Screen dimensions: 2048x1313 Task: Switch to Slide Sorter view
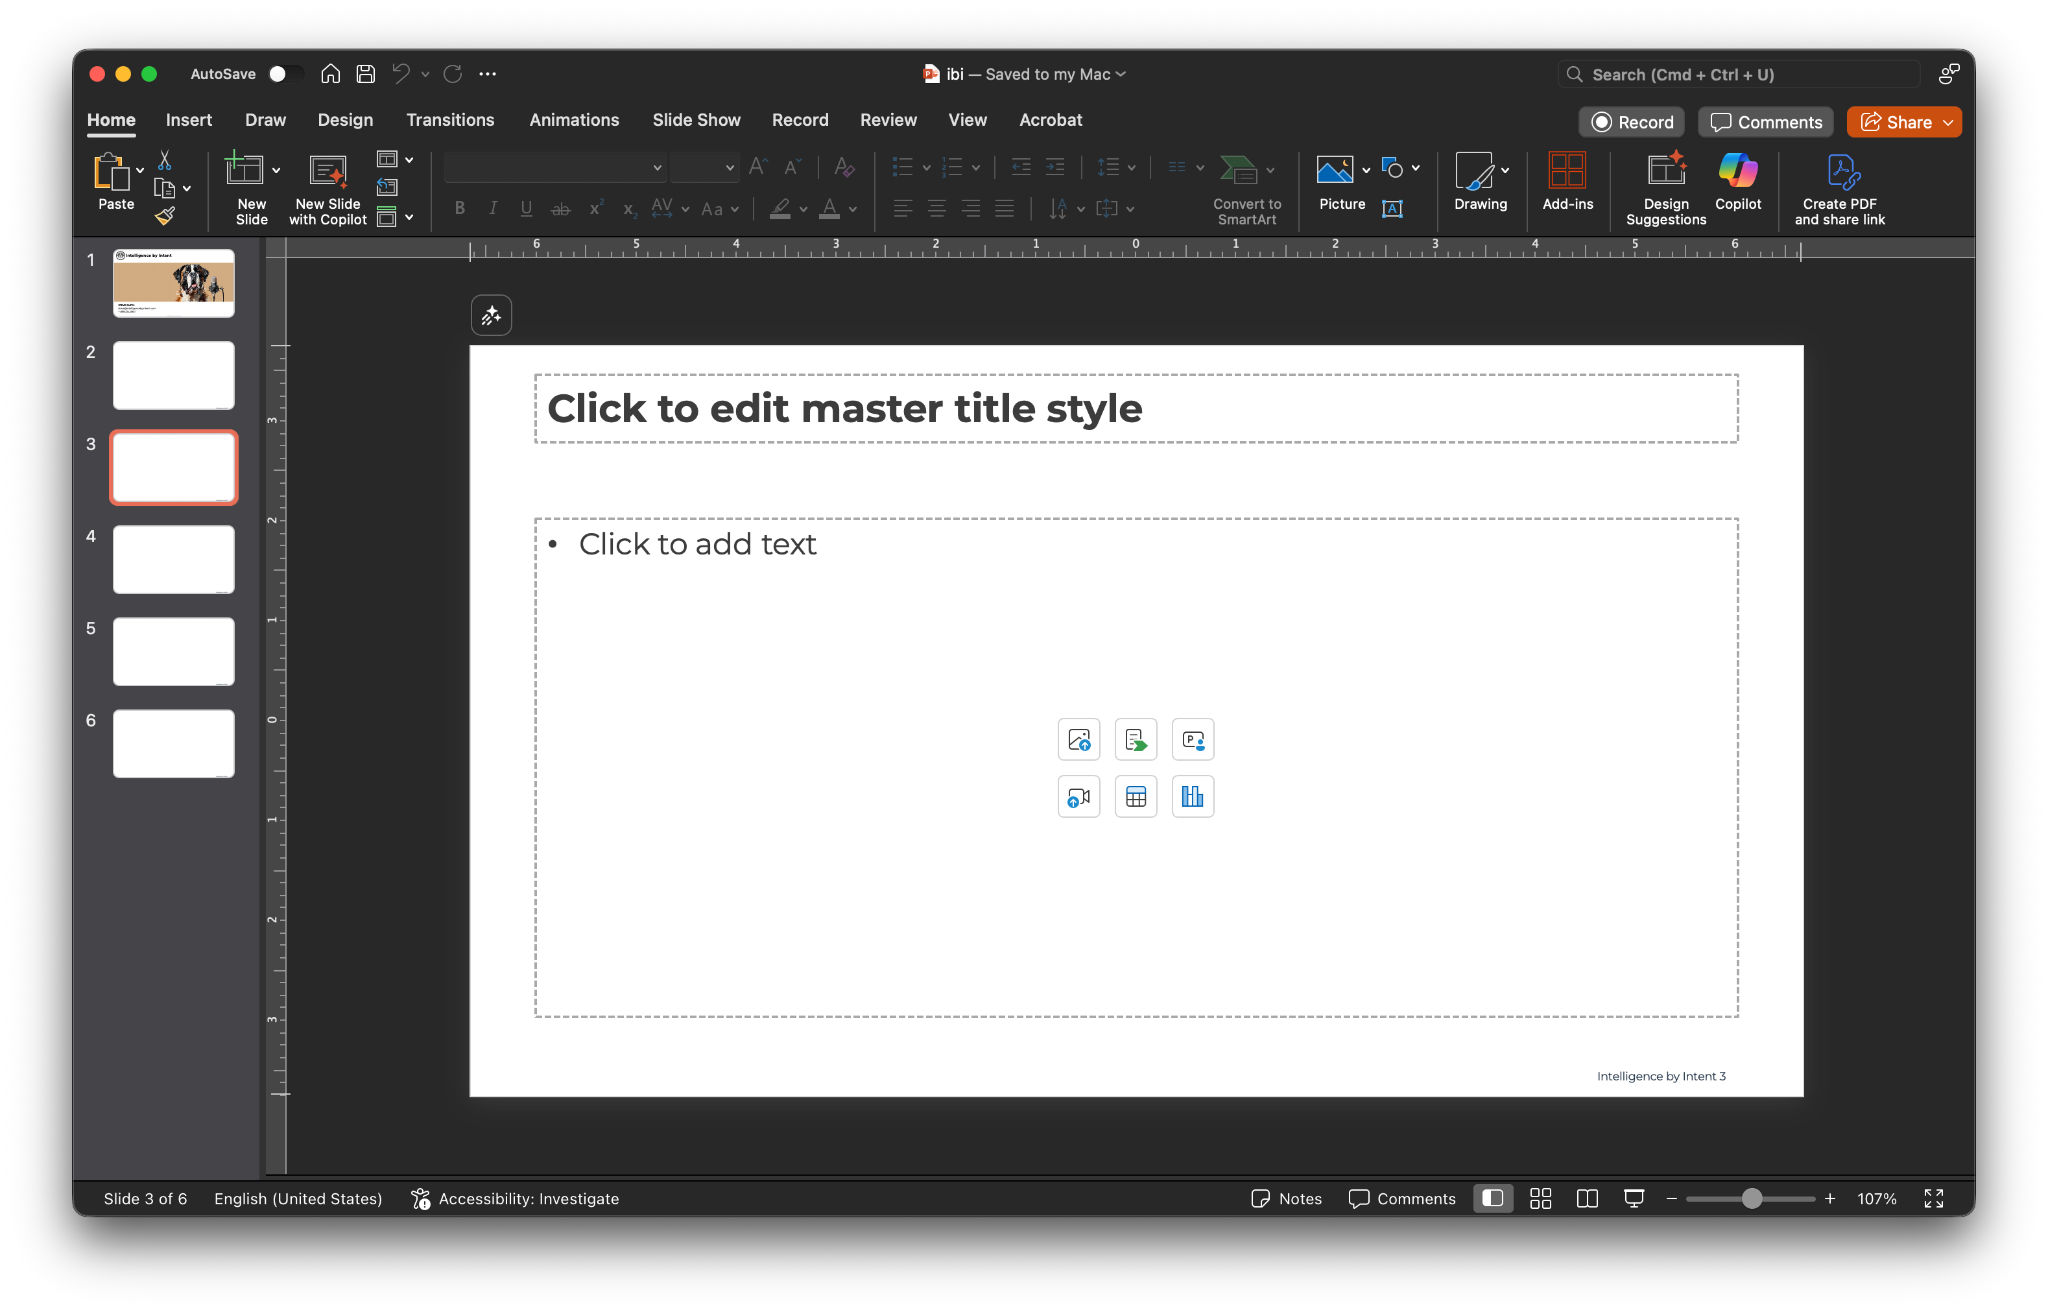tap(1540, 1198)
